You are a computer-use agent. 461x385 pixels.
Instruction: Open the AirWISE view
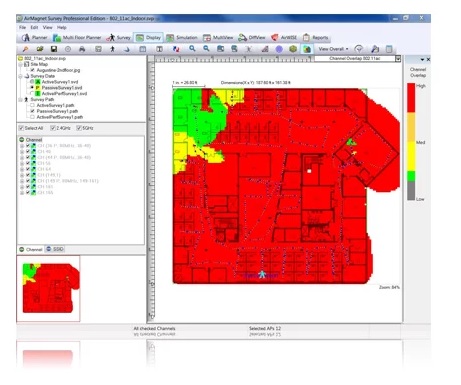click(x=284, y=38)
